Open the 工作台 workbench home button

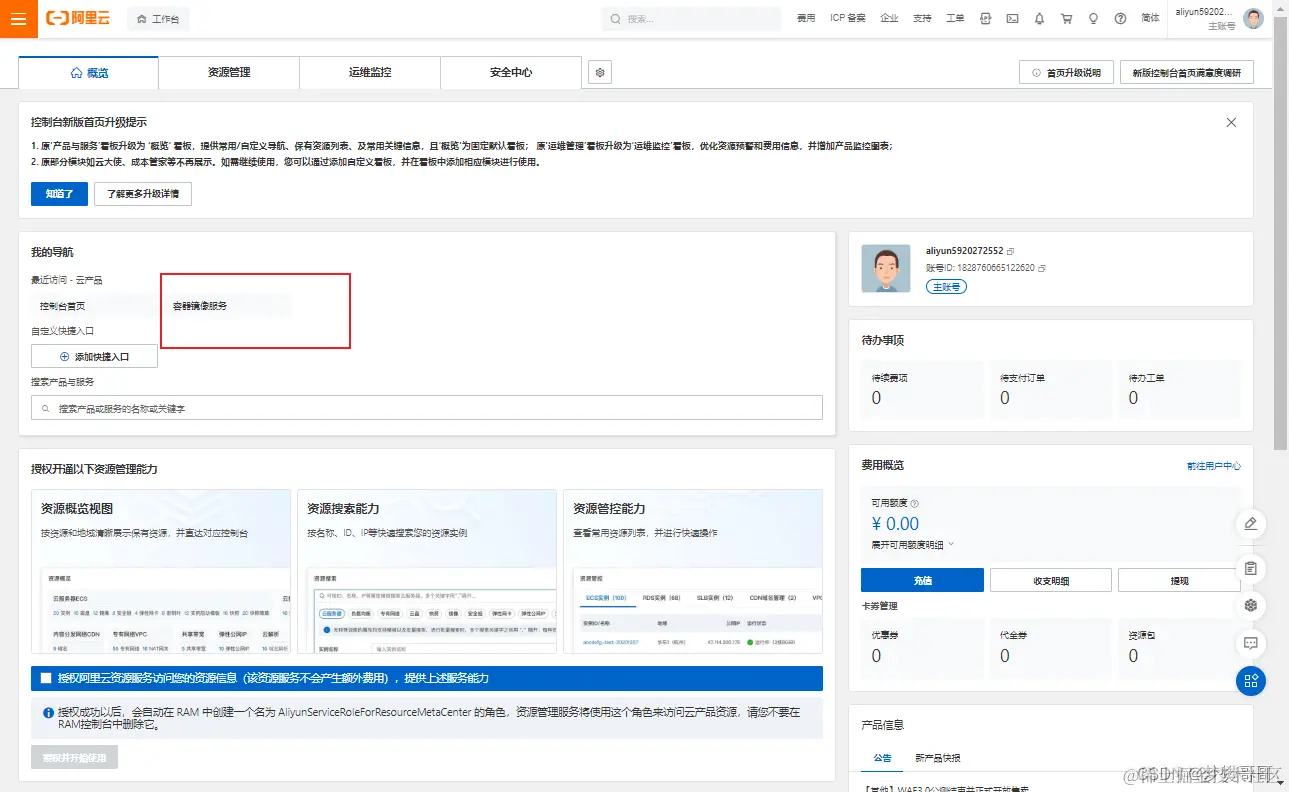click(158, 19)
